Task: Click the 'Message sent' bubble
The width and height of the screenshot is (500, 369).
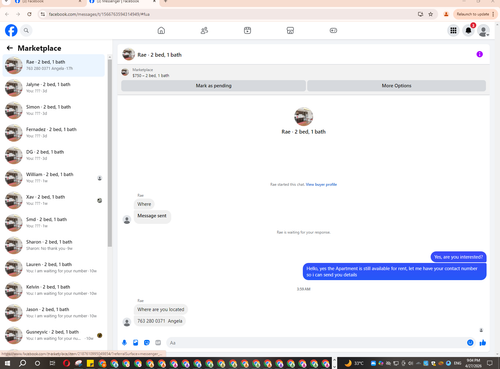Action: (x=152, y=216)
